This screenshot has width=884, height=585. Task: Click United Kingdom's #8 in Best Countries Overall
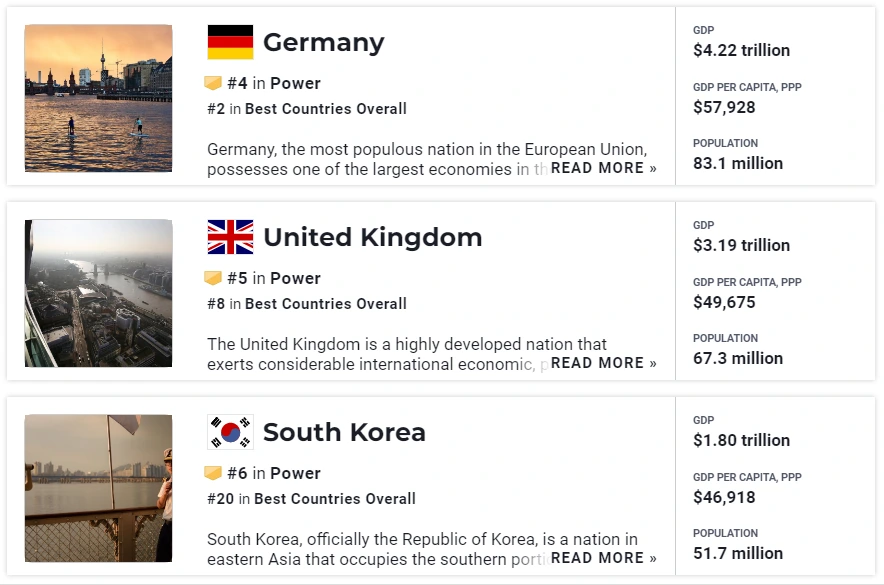307,304
